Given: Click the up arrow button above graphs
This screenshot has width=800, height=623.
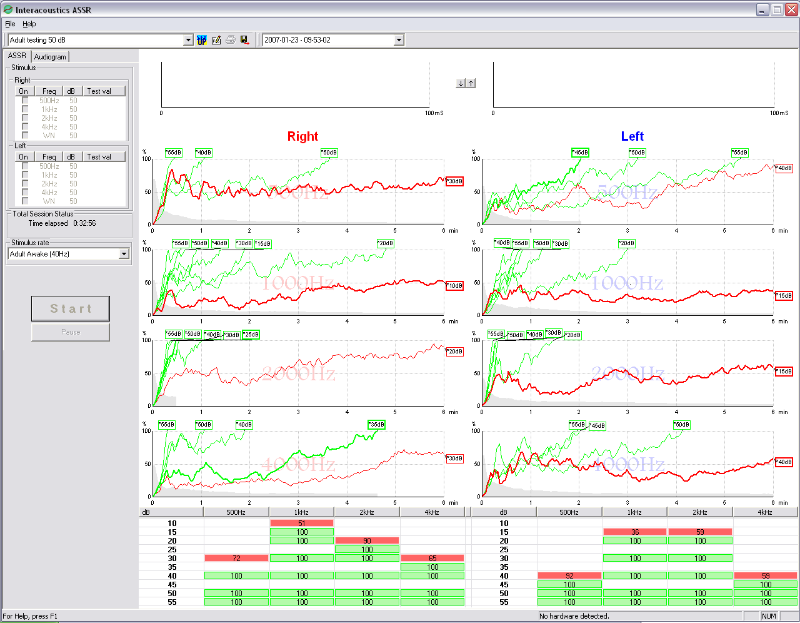Looking at the screenshot, I should (x=471, y=83).
